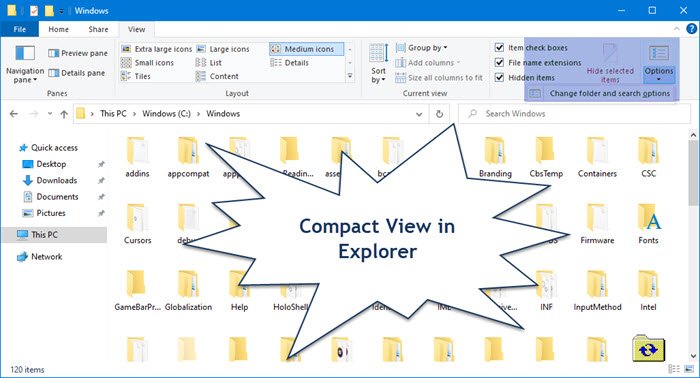Screen dimensions: 700x378
Task: Switch to details view in status bar
Action: coord(674,369)
